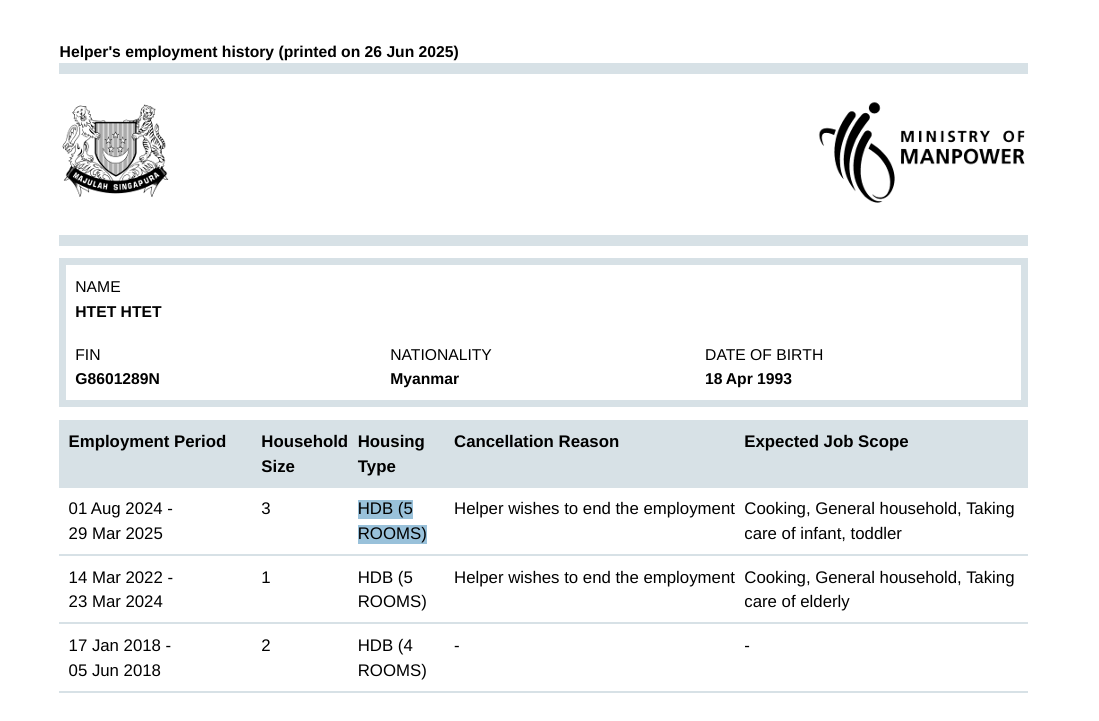The height and width of the screenshot is (721, 1099).
Task: Click job scope mentioning care of elderly
Action: coord(878,590)
